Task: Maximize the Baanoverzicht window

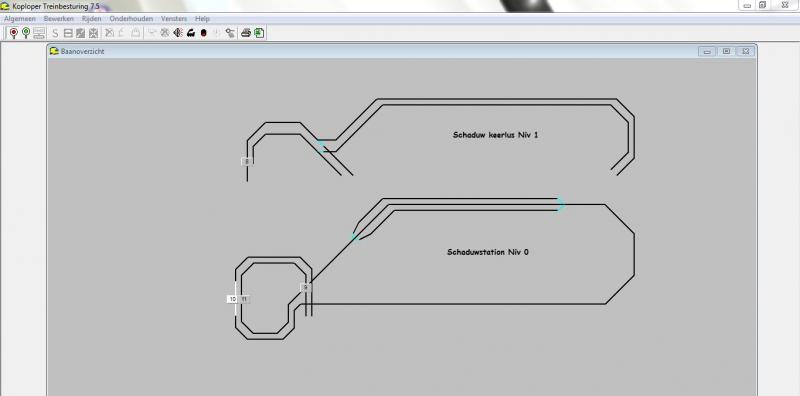Action: point(726,51)
